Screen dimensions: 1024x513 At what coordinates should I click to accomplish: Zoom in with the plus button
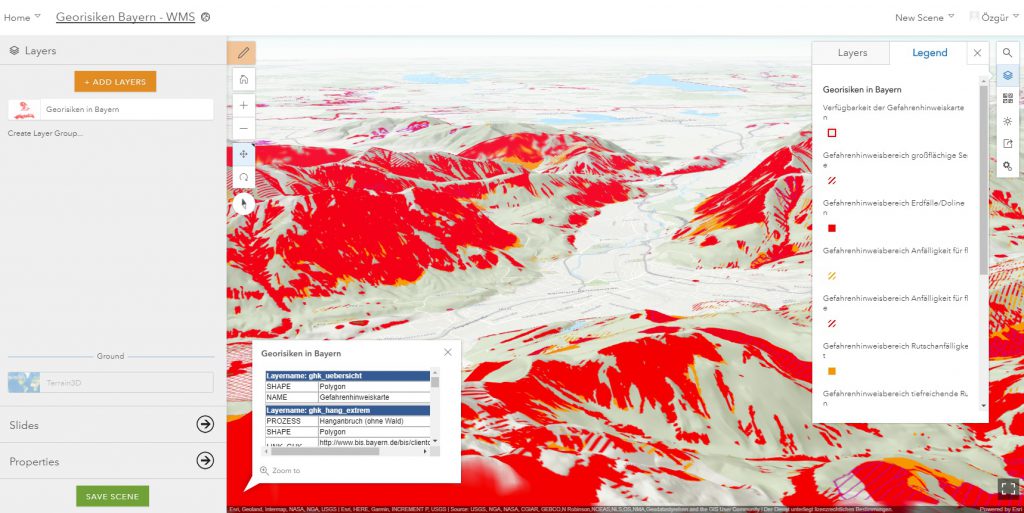tap(244, 105)
